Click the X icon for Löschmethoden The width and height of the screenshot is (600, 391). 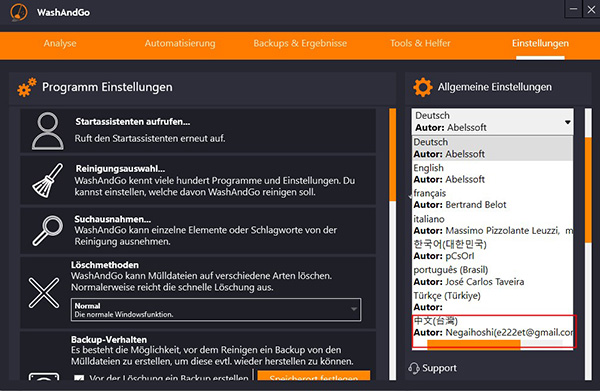coord(44,293)
